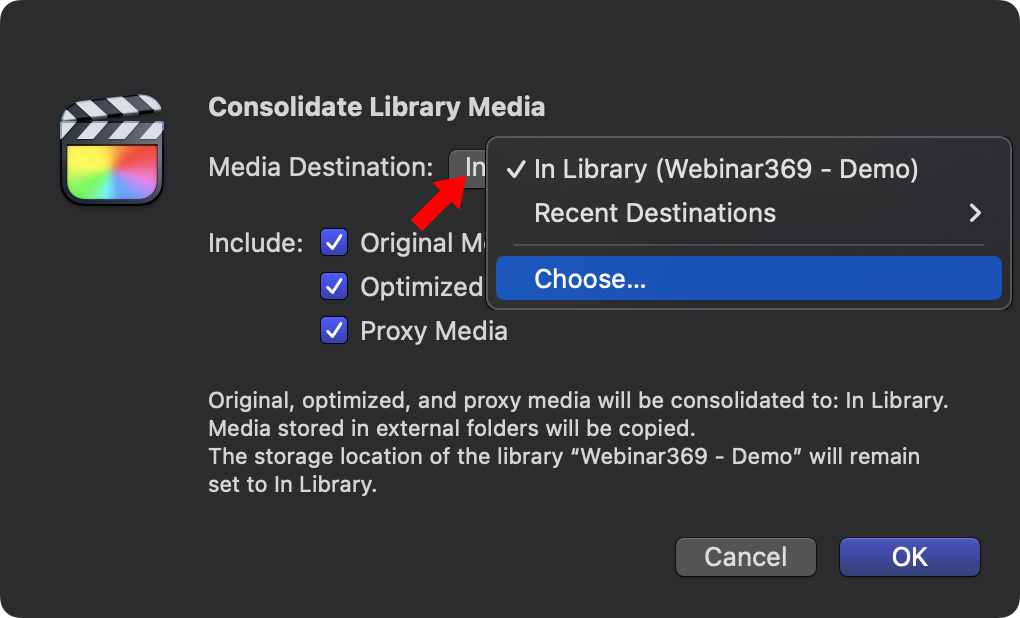Open the Media Destination pop-up button
This screenshot has height=618, width=1020.
coord(468,167)
